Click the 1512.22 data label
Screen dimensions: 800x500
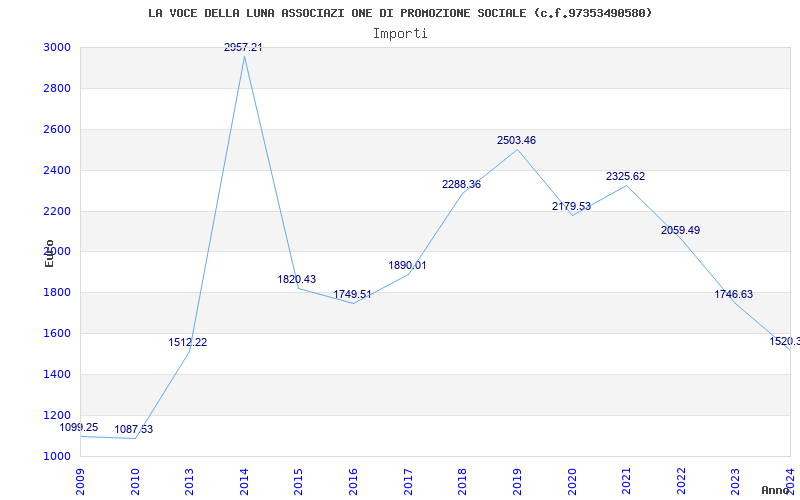[x=188, y=342]
